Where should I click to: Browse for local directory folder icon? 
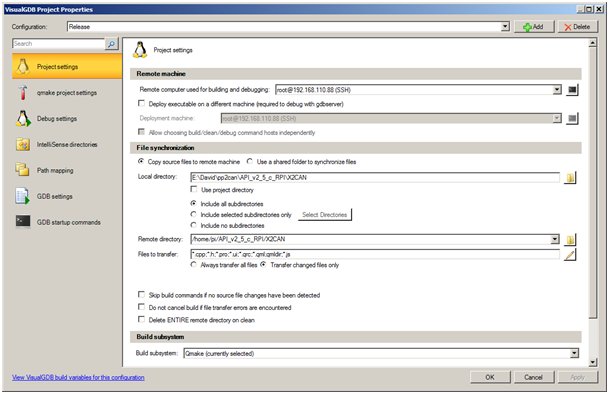(x=570, y=178)
